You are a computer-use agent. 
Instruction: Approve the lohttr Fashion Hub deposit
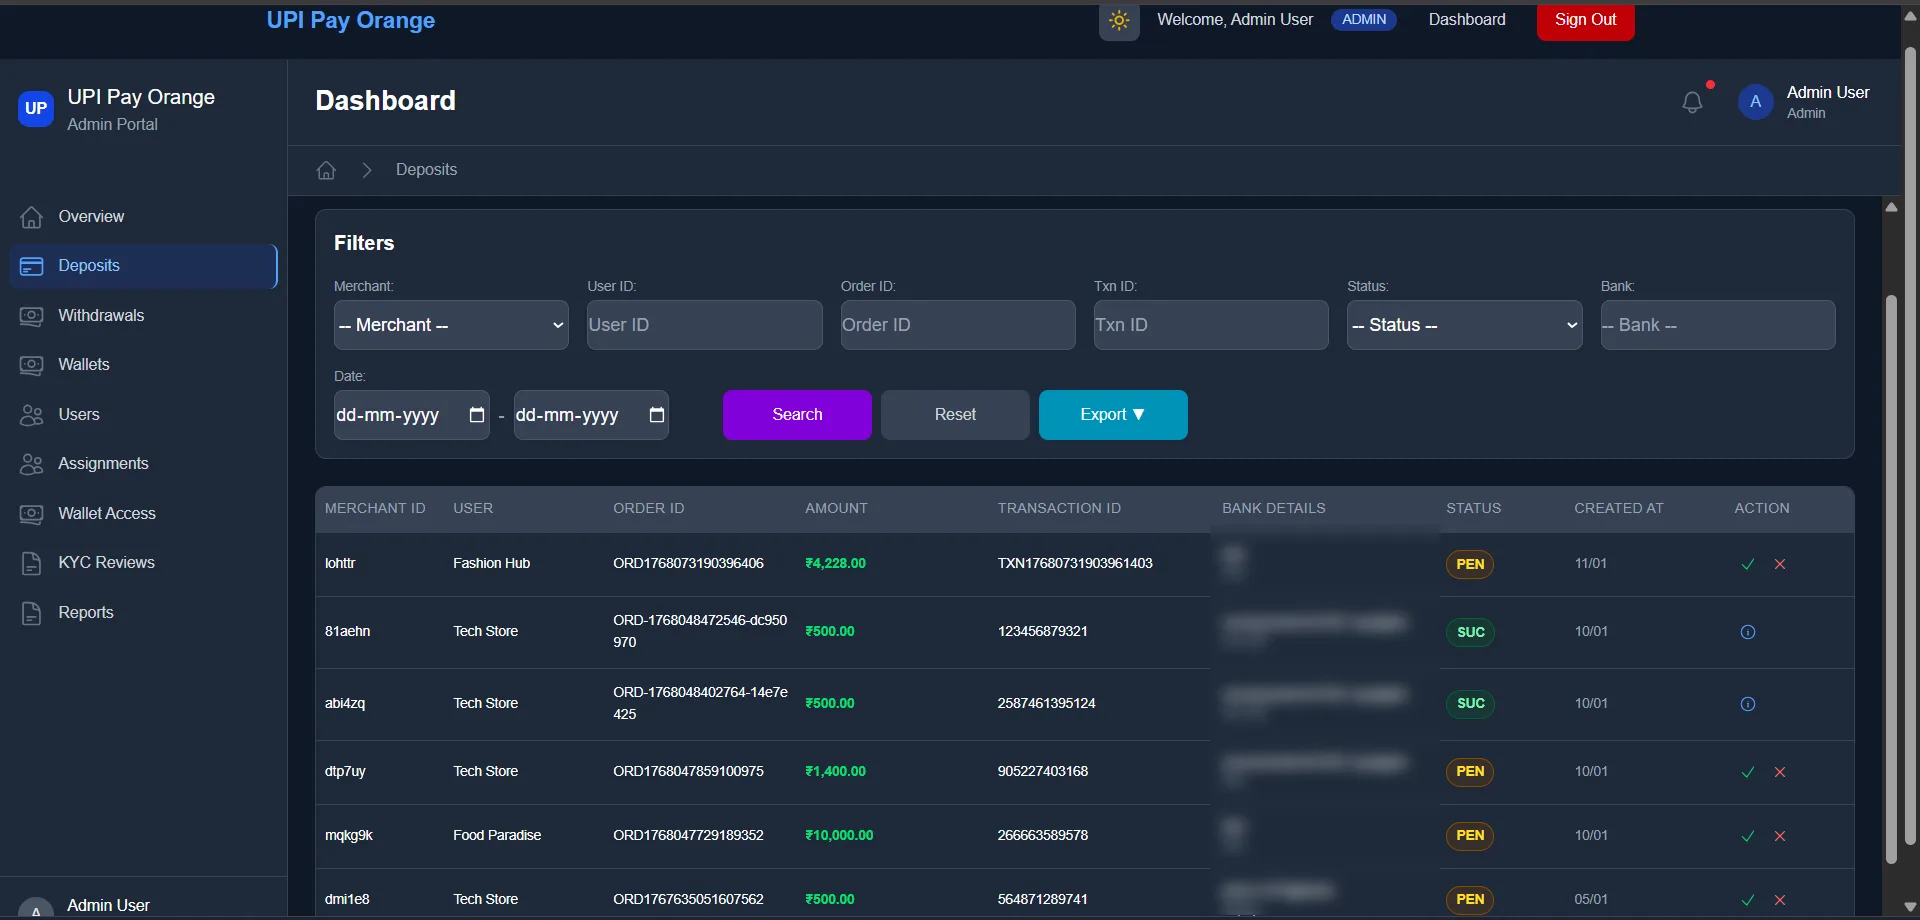click(1748, 564)
